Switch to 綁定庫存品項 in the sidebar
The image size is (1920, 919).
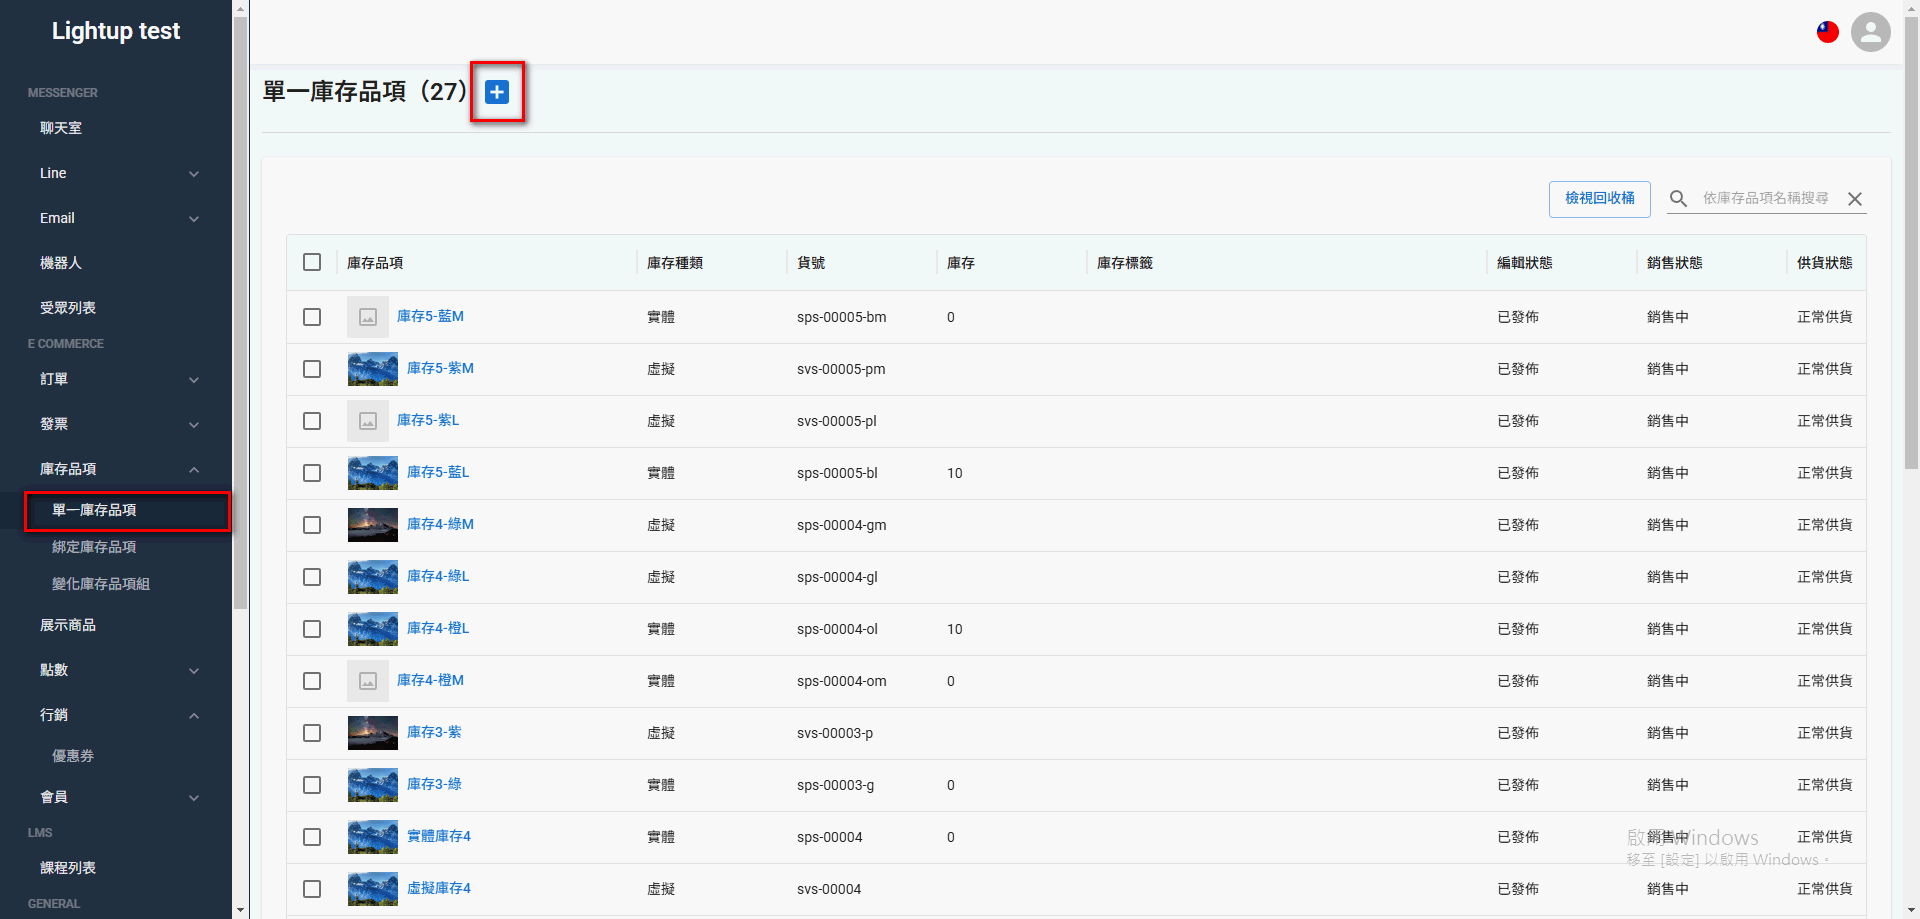94,547
